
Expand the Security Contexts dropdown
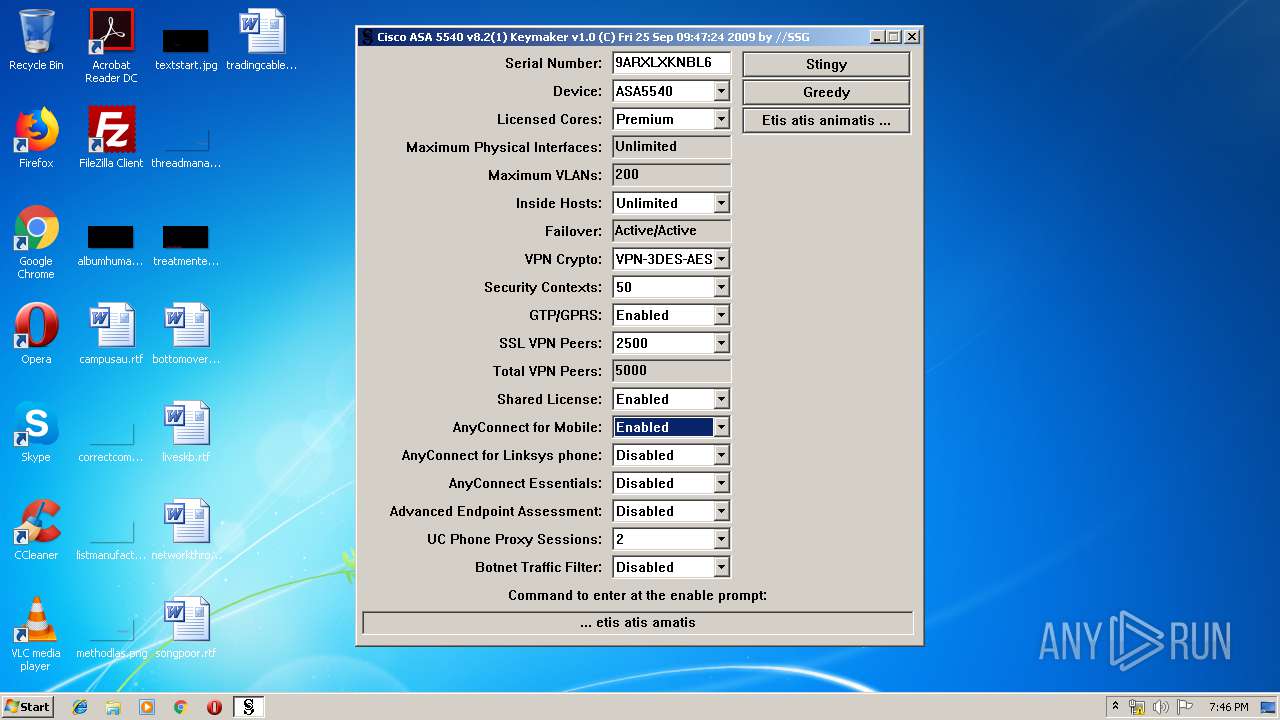721,287
